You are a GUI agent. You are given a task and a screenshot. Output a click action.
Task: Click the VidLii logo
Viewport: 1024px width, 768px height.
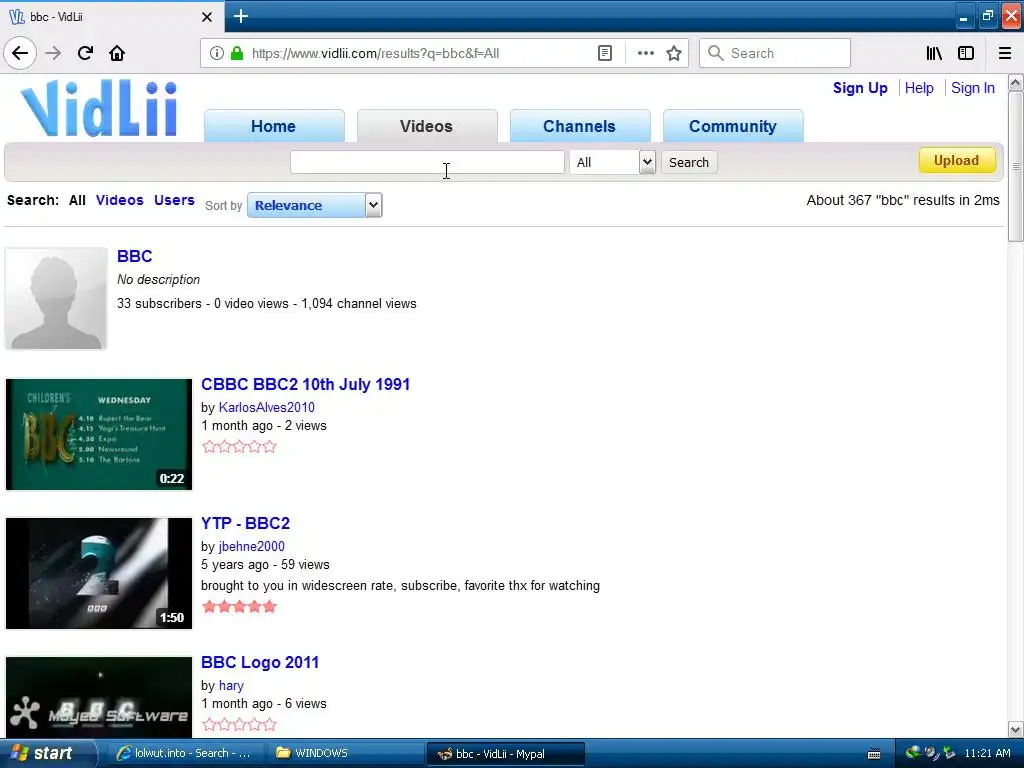[99, 108]
